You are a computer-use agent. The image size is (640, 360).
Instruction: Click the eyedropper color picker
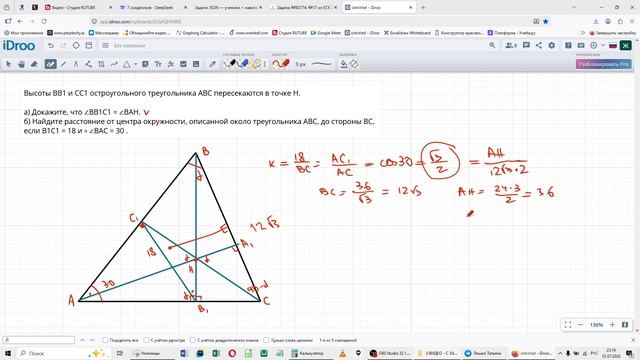pos(212,64)
